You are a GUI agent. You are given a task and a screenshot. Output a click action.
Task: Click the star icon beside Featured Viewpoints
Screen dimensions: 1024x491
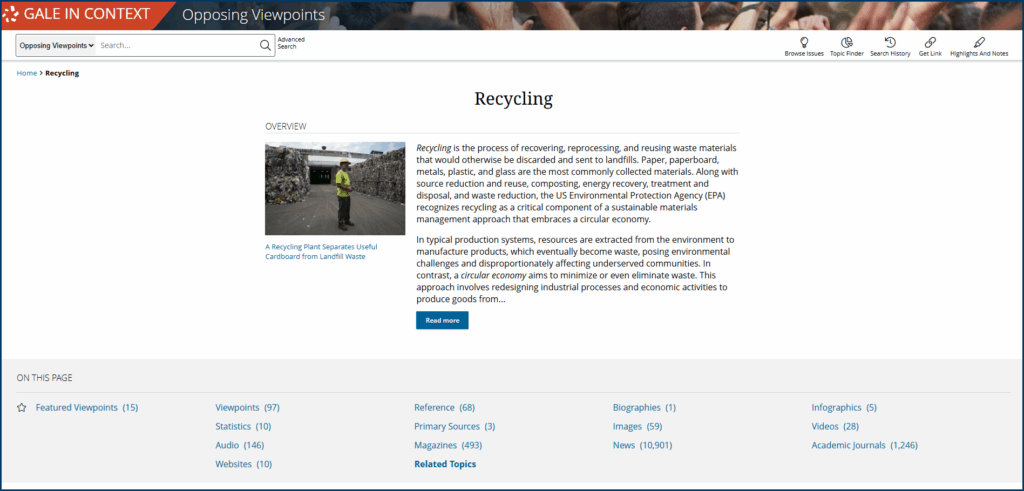pos(22,407)
